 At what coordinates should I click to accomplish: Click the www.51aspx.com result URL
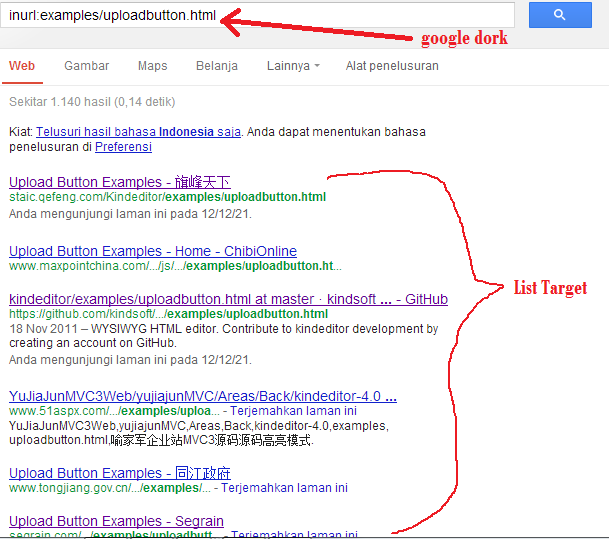click(114, 411)
